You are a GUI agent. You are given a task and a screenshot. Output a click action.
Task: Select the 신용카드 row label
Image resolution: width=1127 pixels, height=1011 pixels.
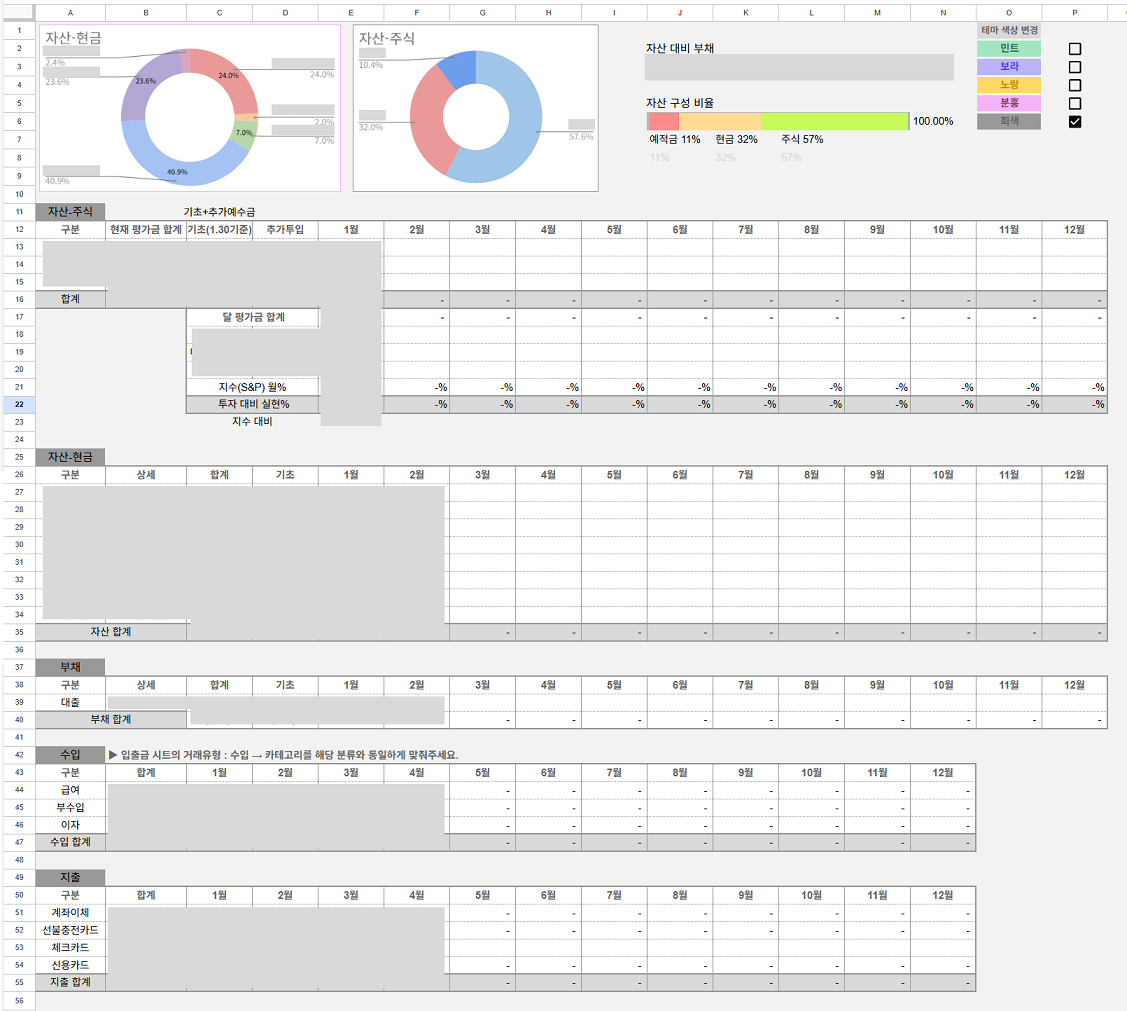[70, 965]
